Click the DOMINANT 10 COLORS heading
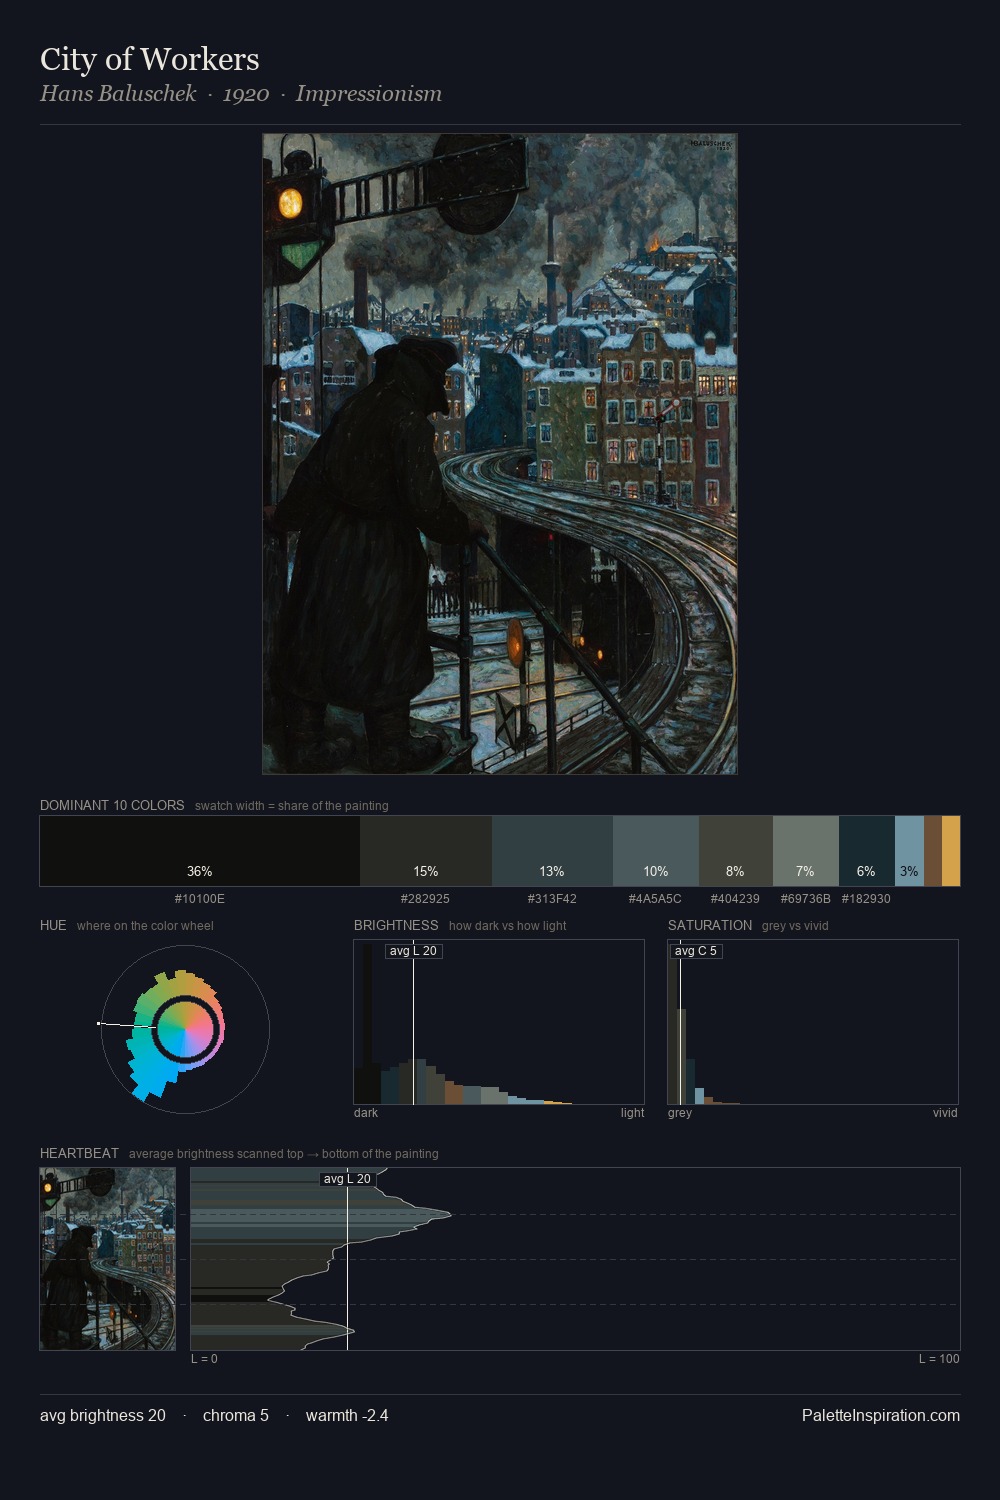This screenshot has width=1000, height=1500. tap(112, 805)
